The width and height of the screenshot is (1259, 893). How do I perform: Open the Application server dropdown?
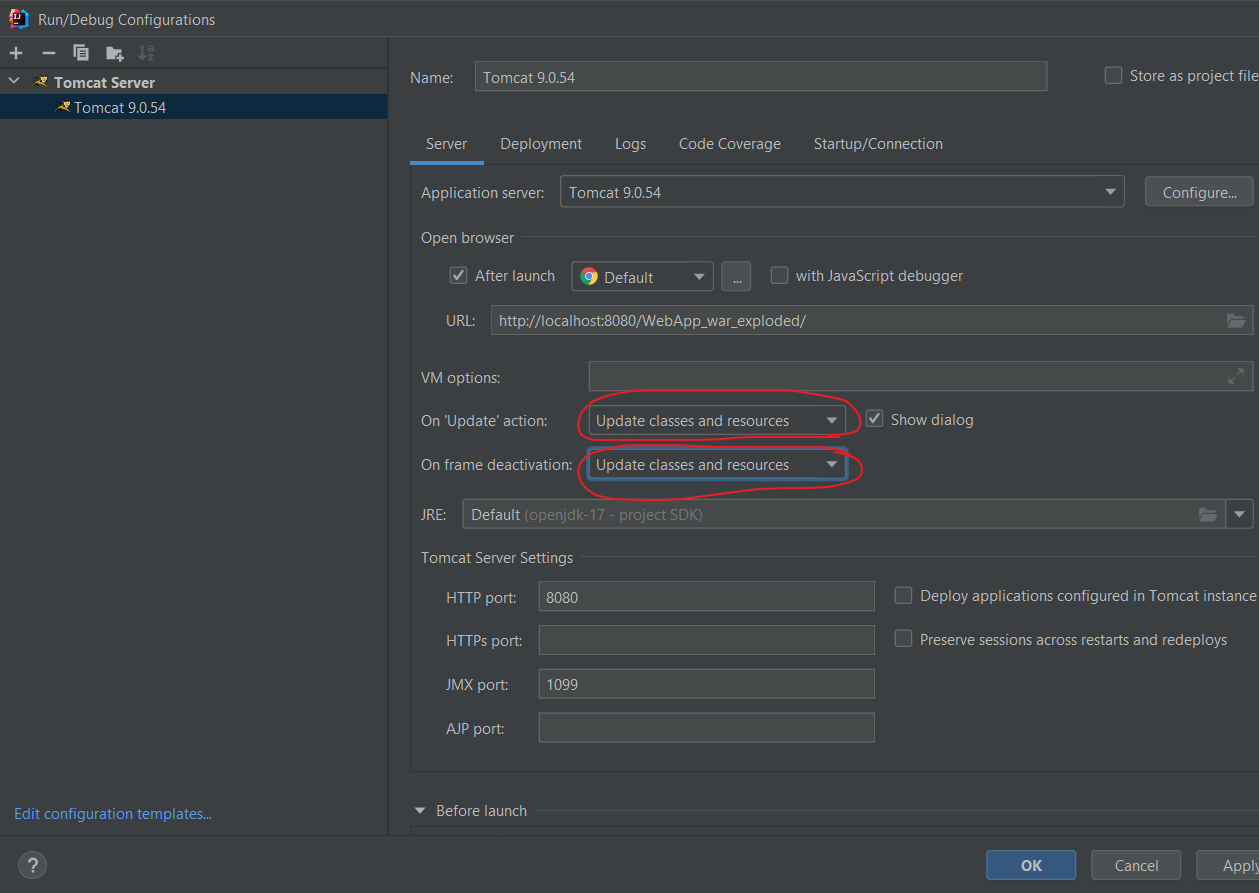tap(841, 192)
